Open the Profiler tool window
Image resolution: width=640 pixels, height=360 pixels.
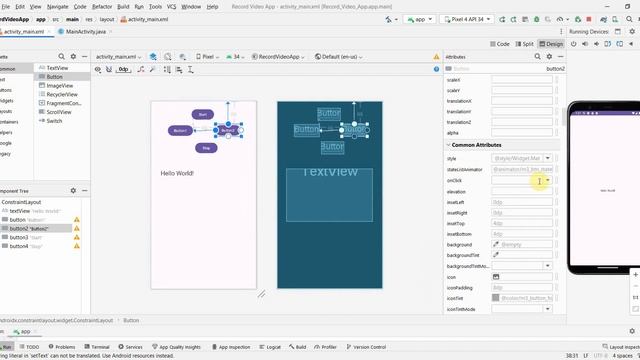[325, 347]
